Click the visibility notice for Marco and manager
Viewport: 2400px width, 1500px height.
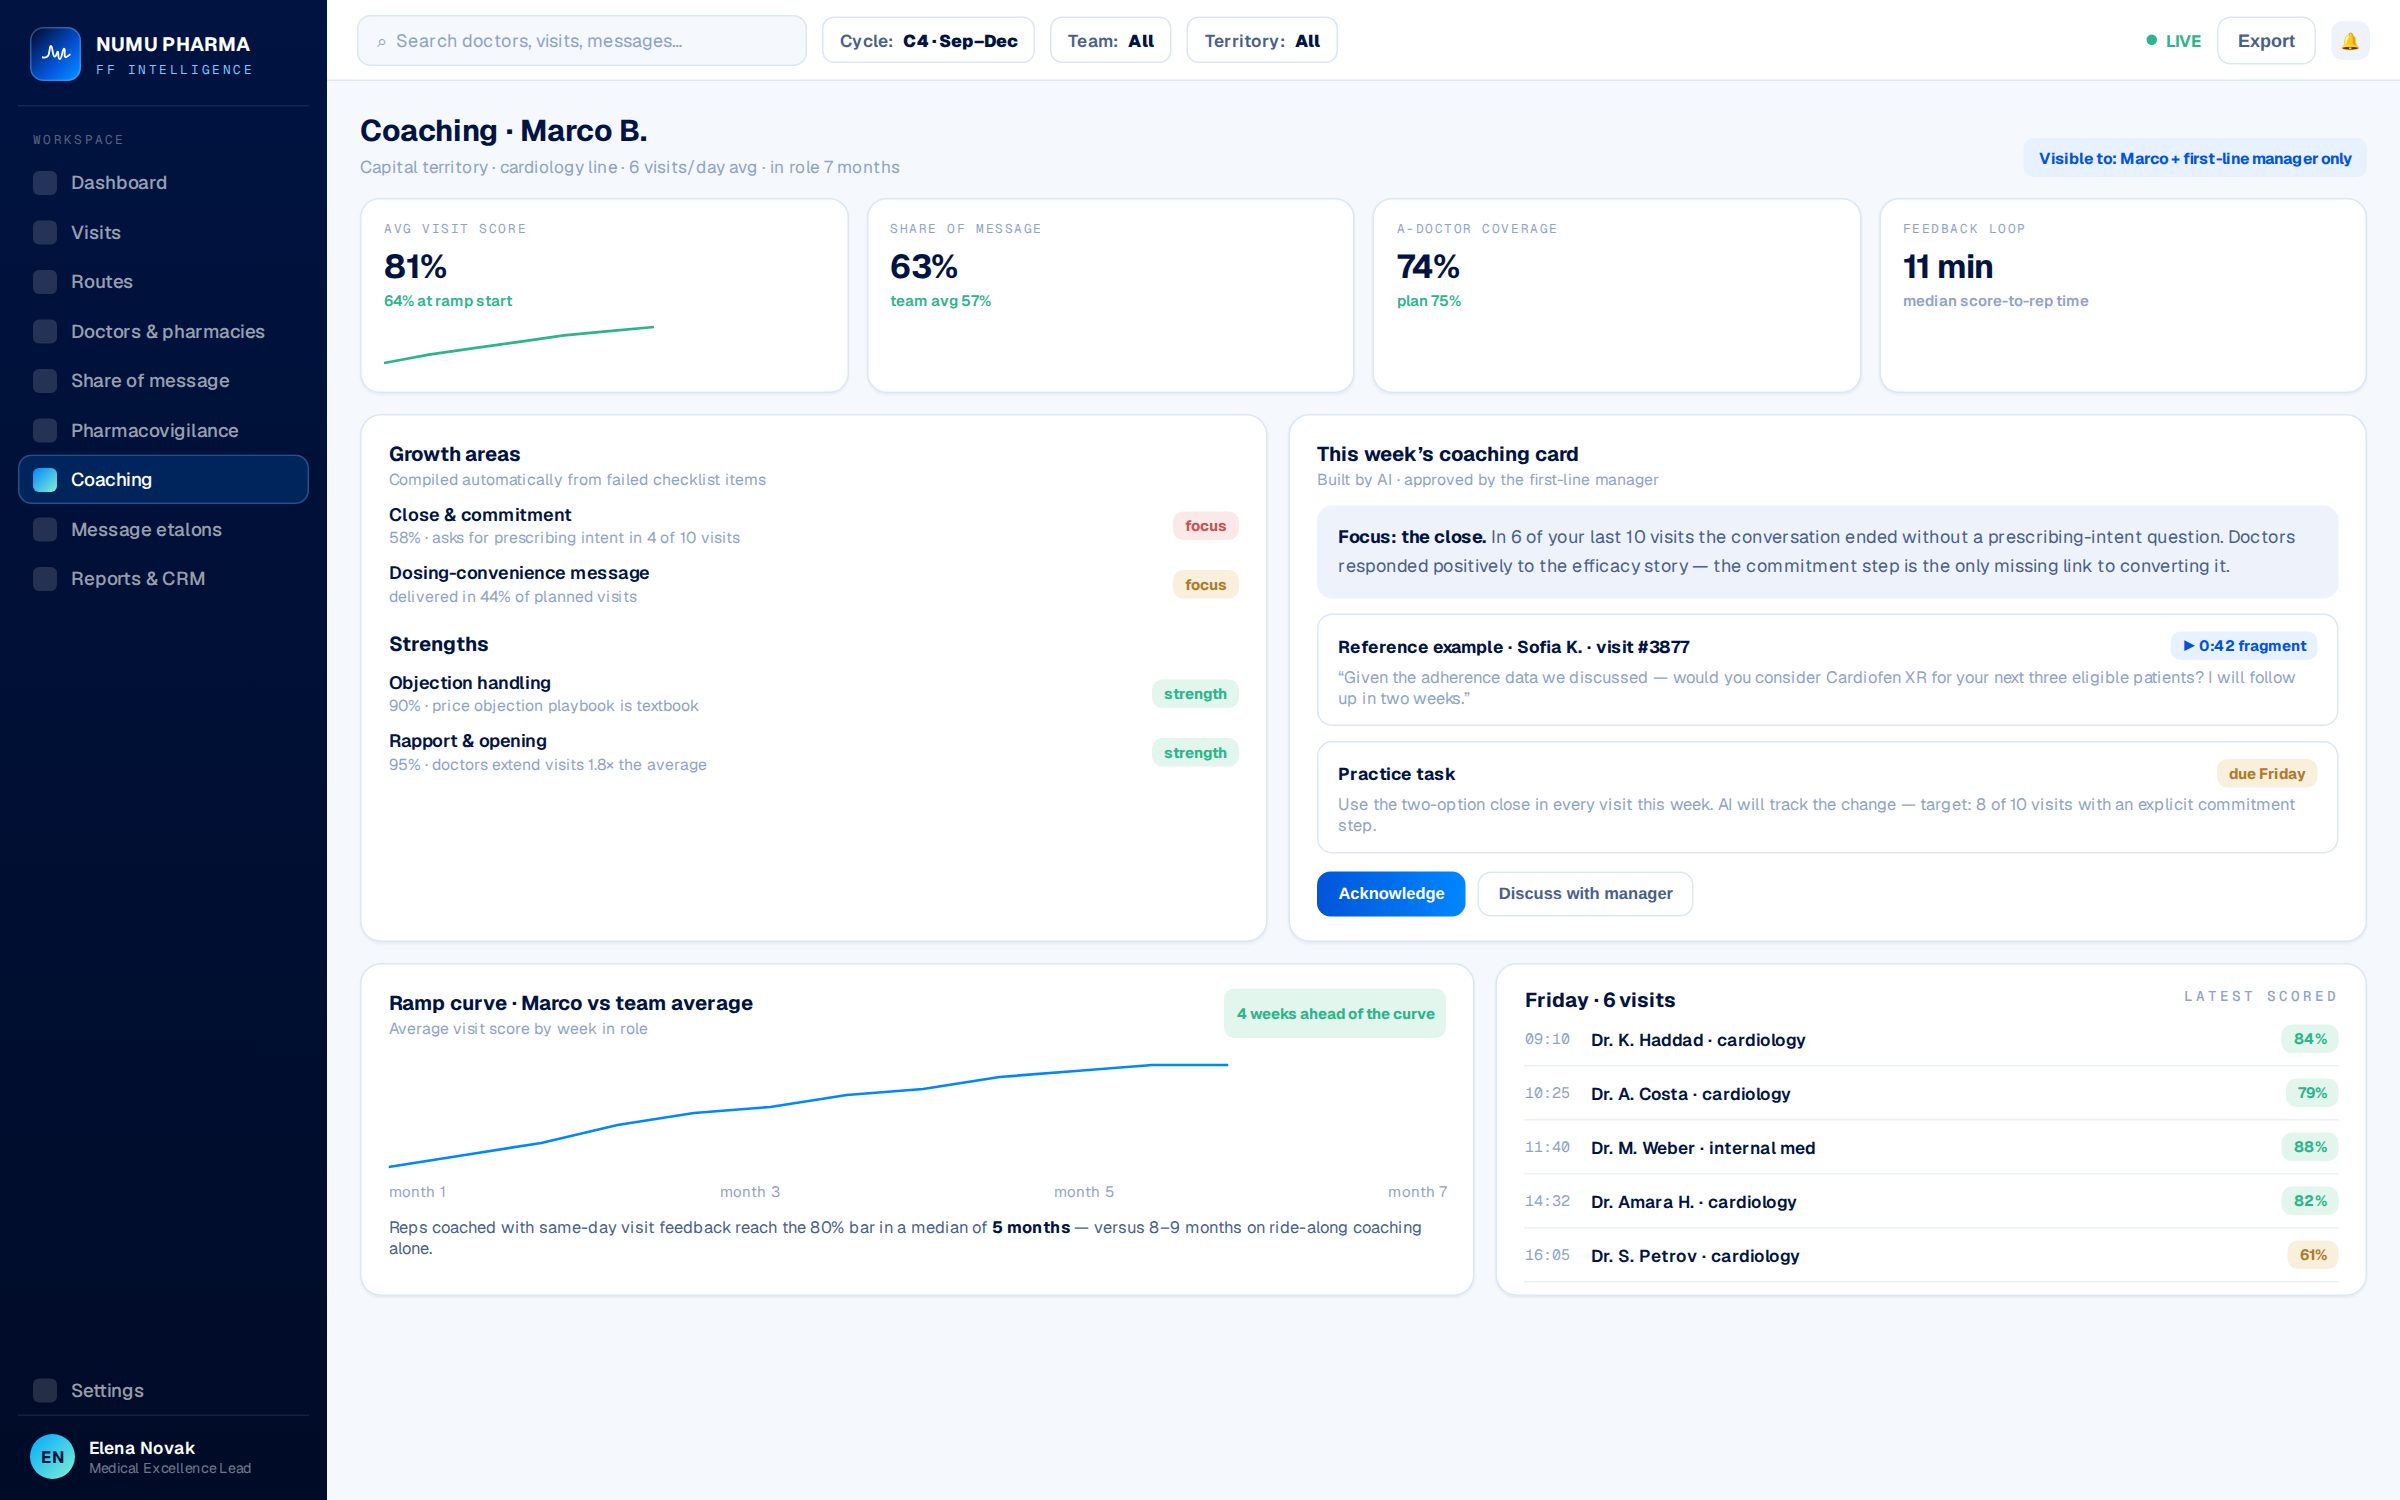(2195, 158)
